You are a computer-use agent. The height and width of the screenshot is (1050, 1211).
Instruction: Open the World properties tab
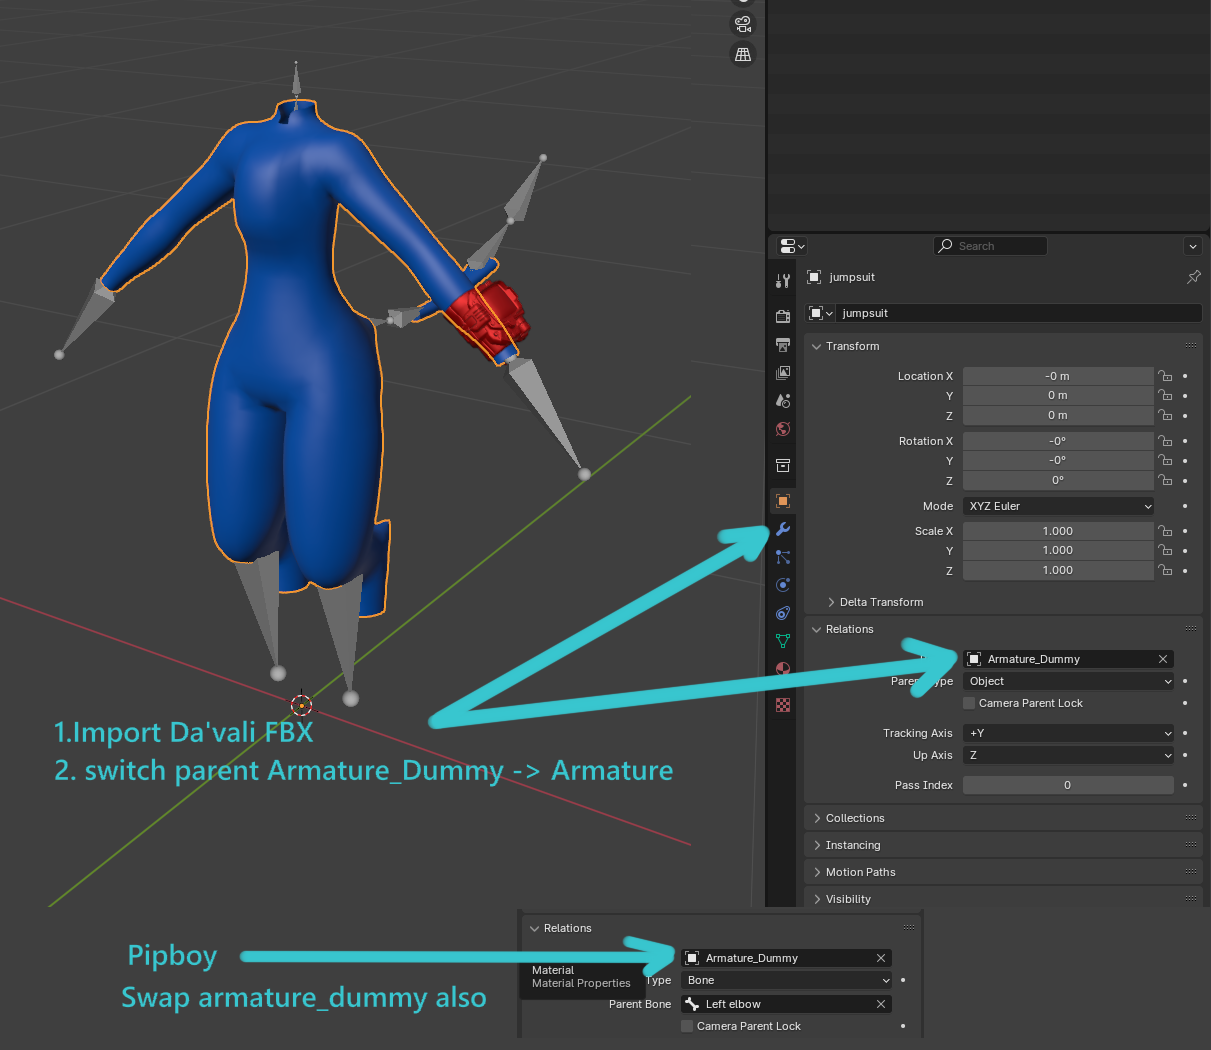click(x=783, y=429)
